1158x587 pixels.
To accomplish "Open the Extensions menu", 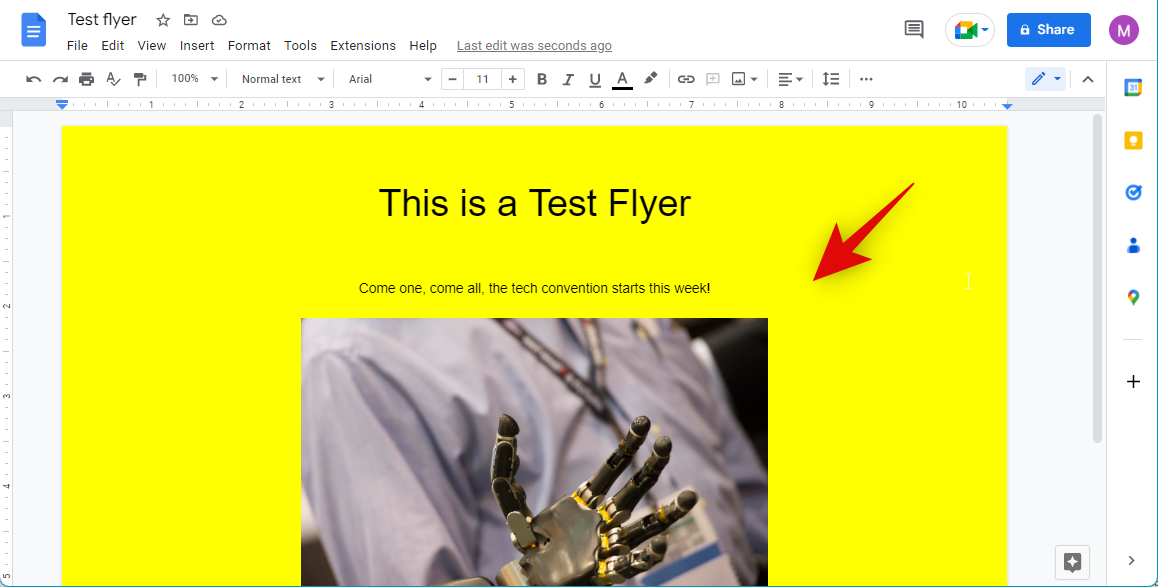I will click(x=363, y=46).
